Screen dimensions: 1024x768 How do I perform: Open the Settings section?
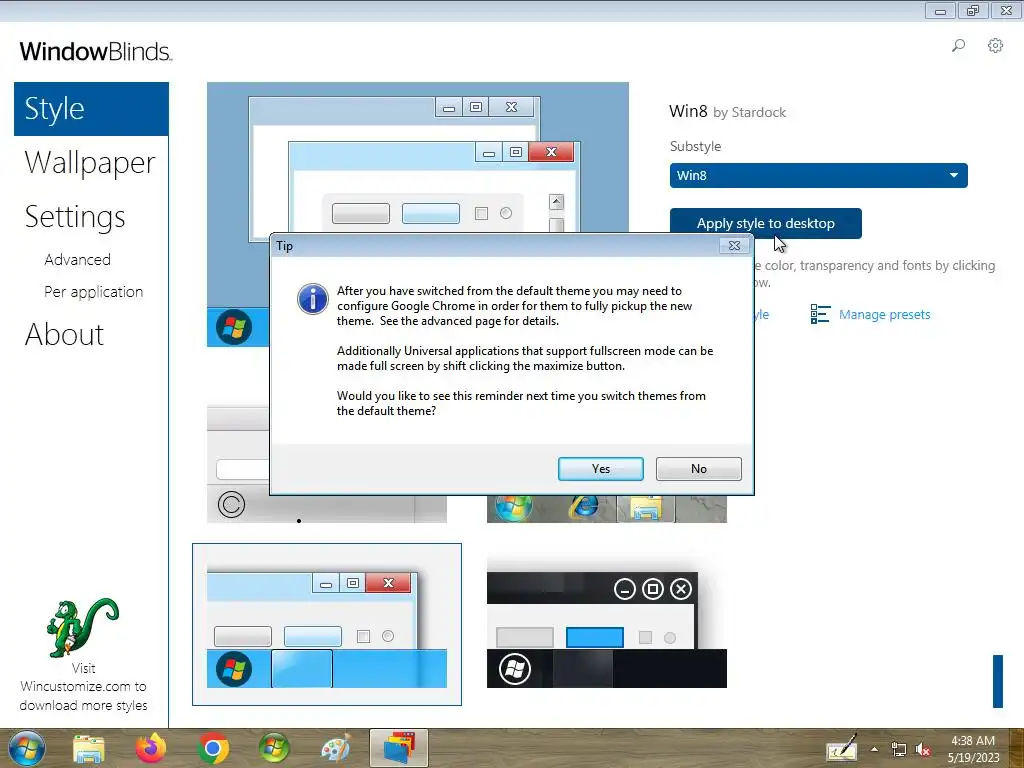pos(75,217)
